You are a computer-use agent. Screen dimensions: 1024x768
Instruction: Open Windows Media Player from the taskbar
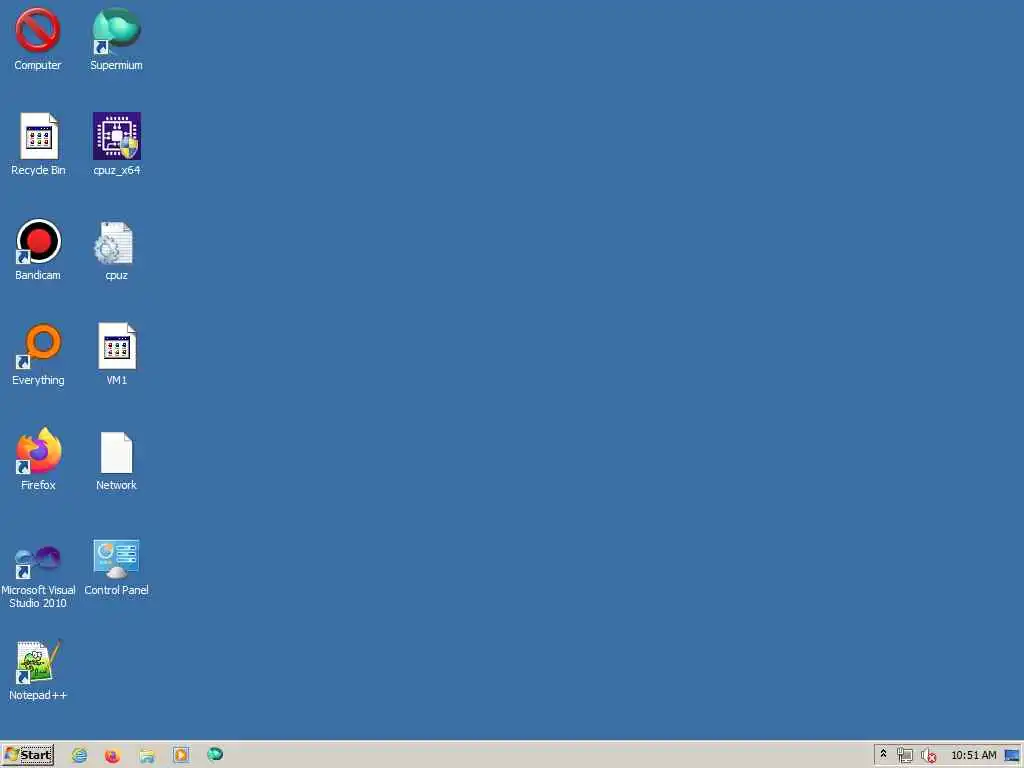(x=181, y=755)
